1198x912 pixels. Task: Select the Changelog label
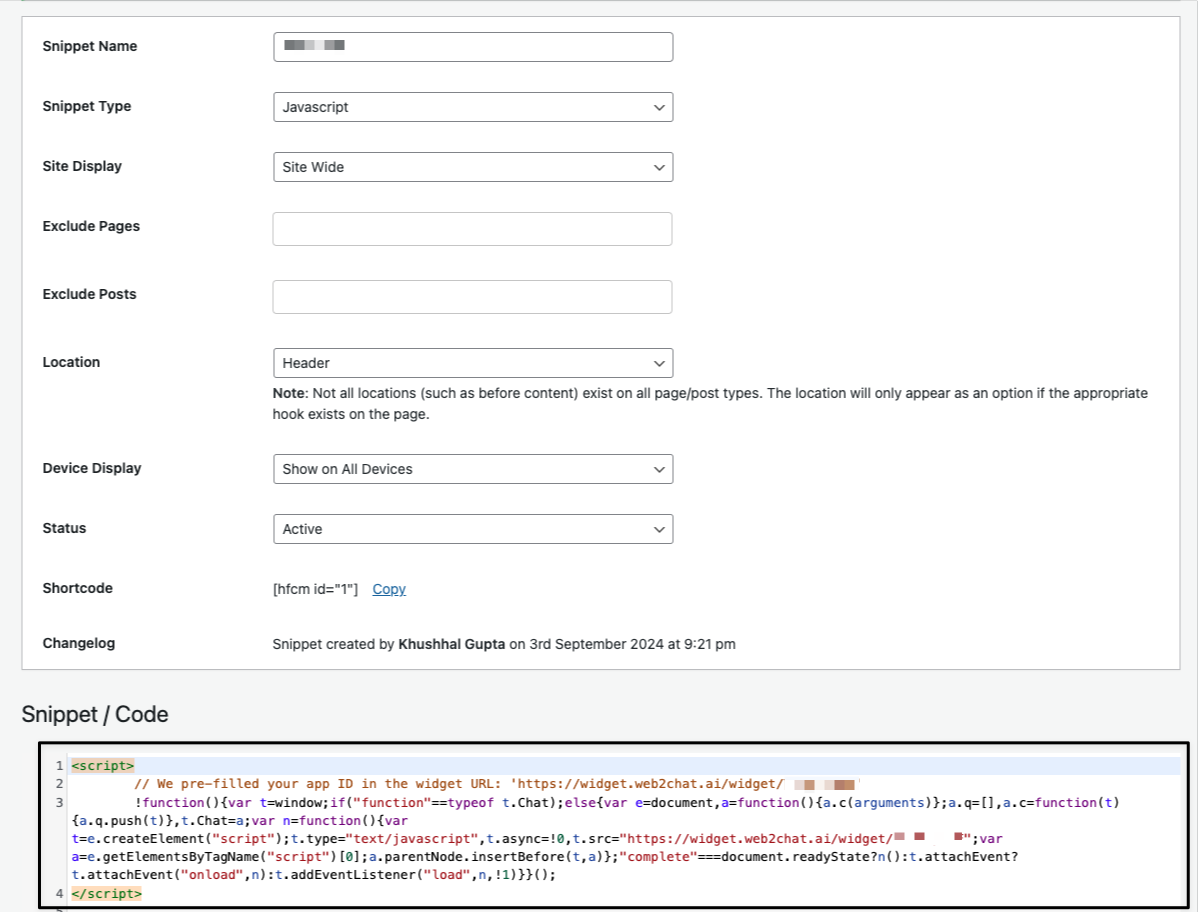tap(79, 643)
